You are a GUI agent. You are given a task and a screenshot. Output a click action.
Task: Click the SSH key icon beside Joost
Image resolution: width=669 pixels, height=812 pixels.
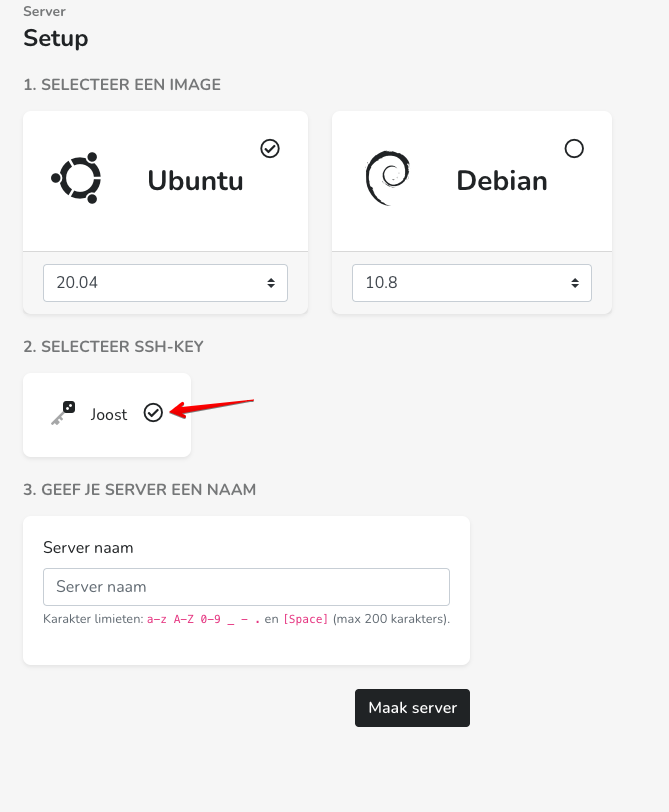click(x=63, y=413)
